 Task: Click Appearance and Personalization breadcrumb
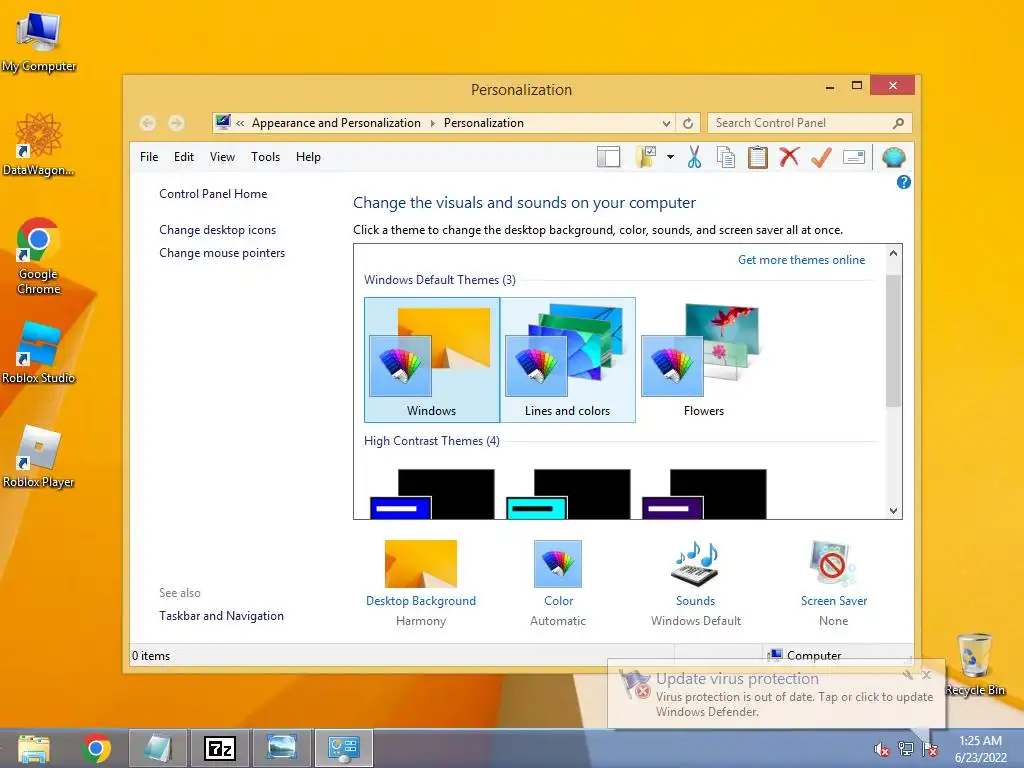336,123
